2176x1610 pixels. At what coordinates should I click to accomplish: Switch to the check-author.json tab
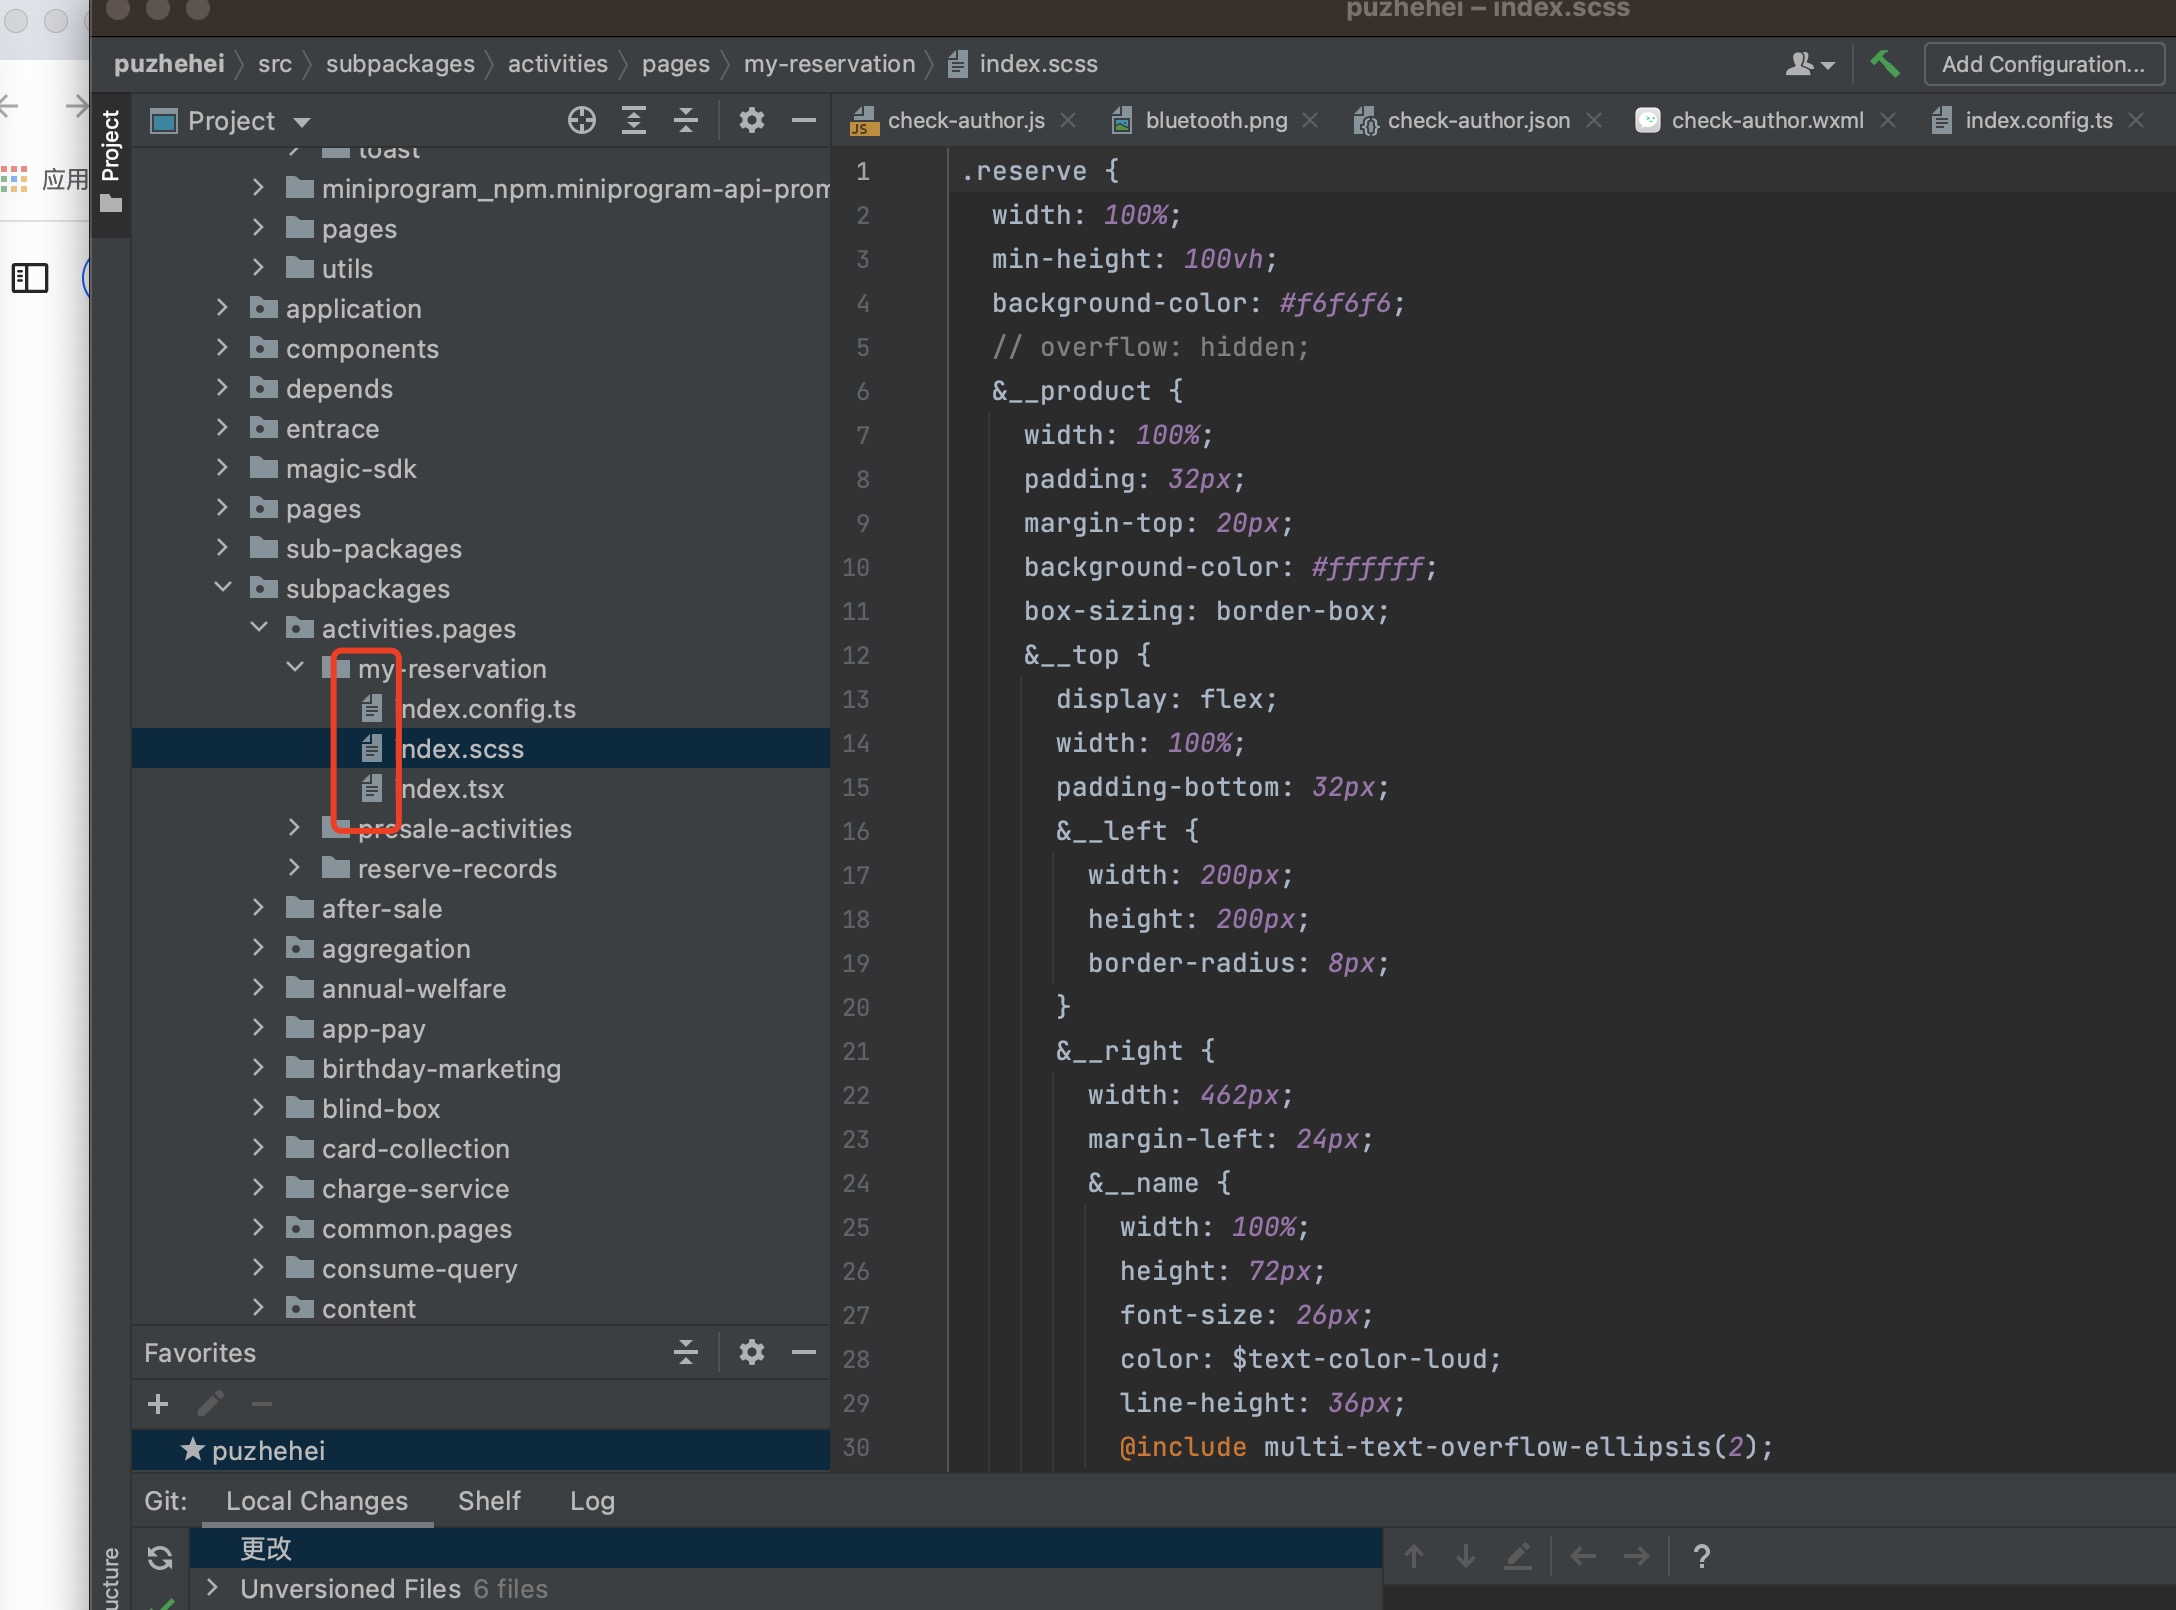[1477, 121]
